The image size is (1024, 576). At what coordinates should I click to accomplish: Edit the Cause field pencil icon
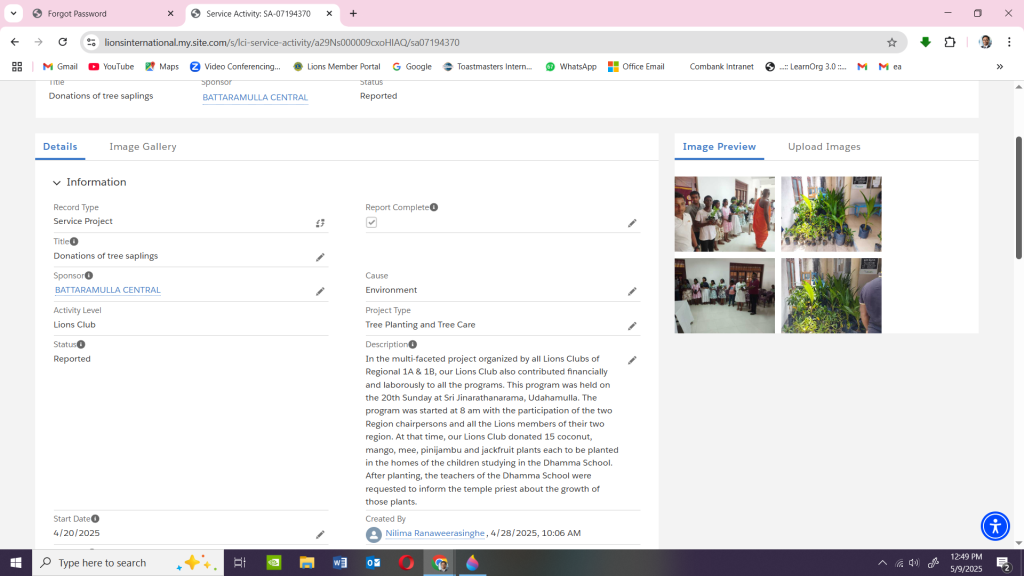point(632,291)
